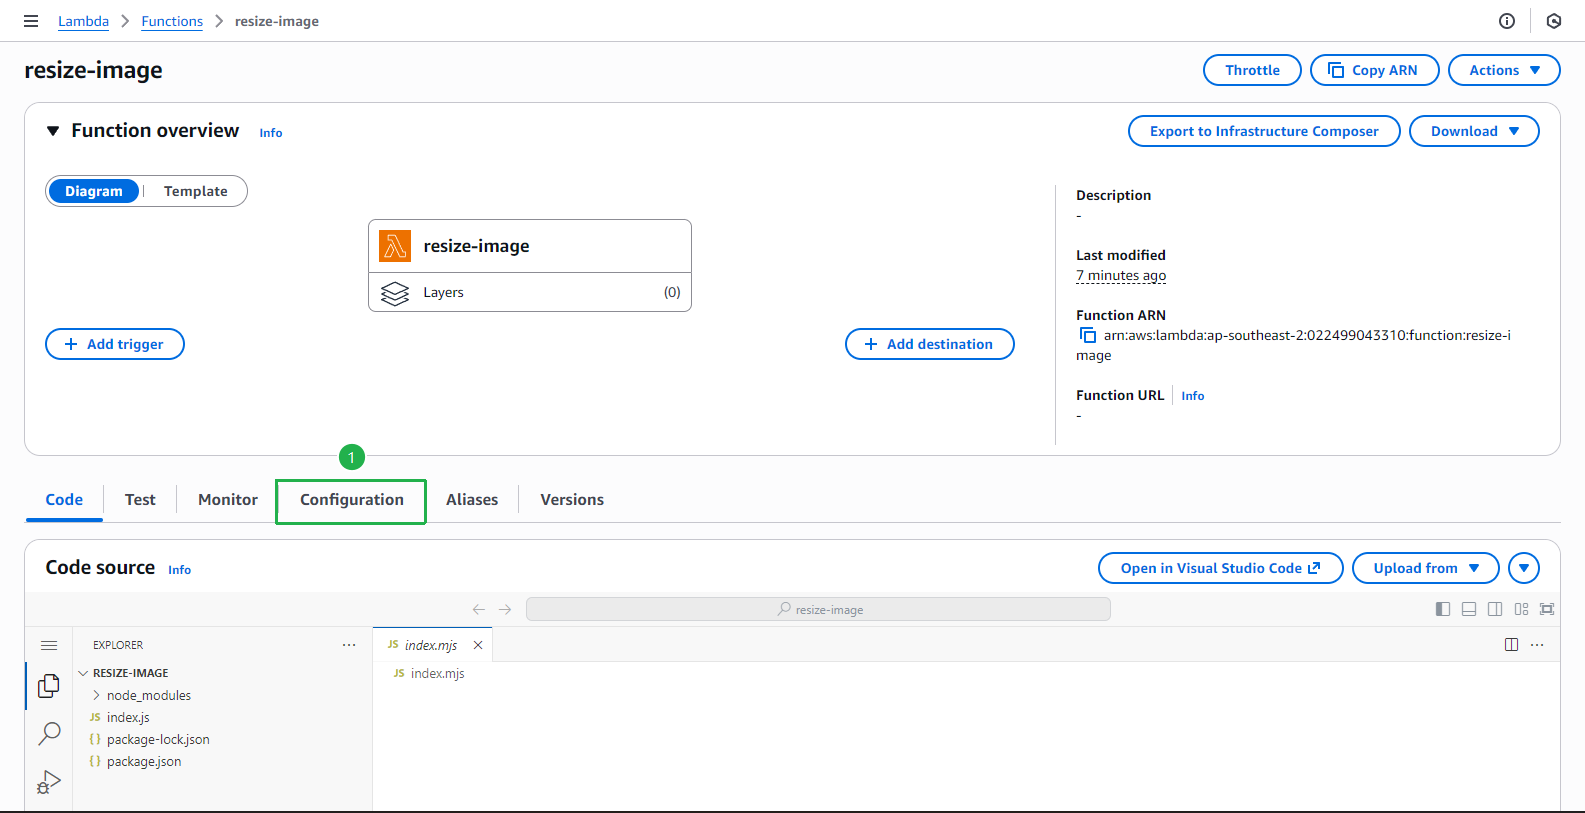The height and width of the screenshot is (813, 1585).
Task: Click the info circle icon in top bar
Action: (x=1507, y=21)
